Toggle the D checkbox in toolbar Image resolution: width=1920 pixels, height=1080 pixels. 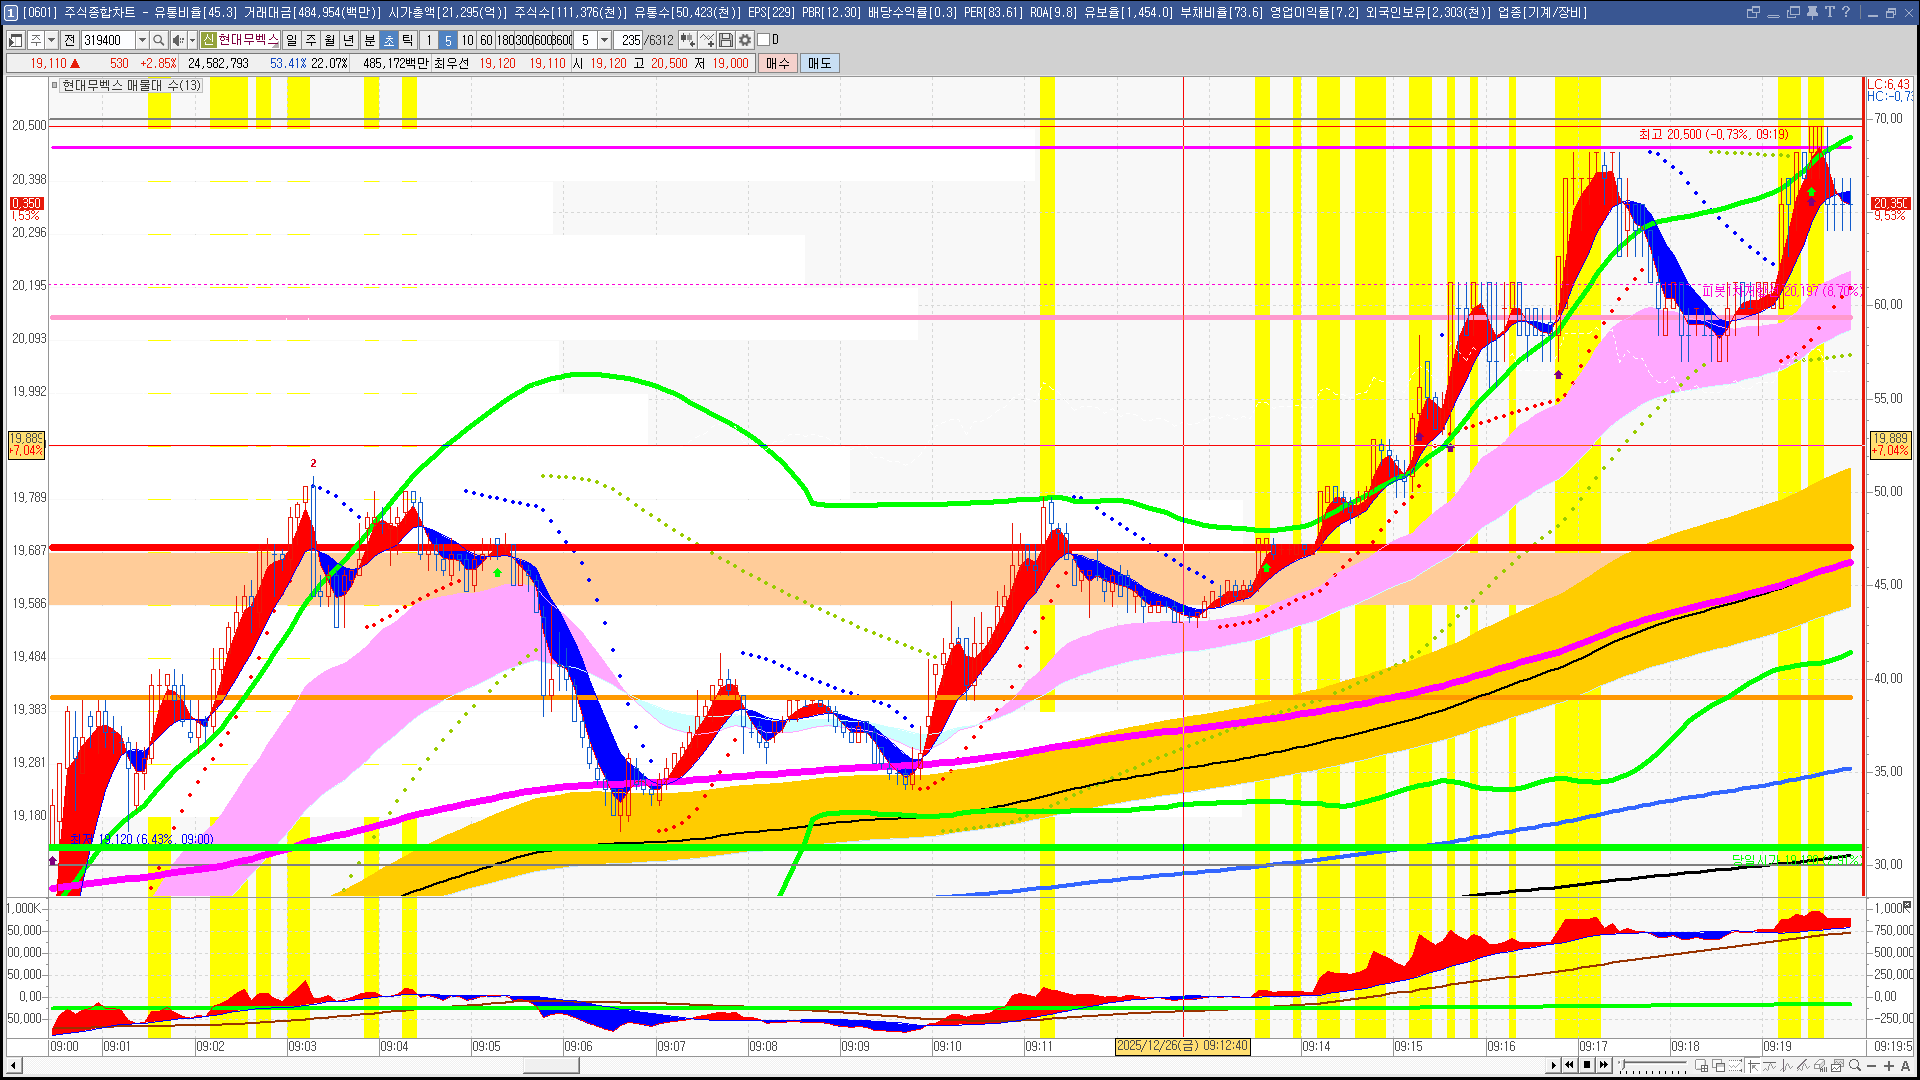coord(764,40)
